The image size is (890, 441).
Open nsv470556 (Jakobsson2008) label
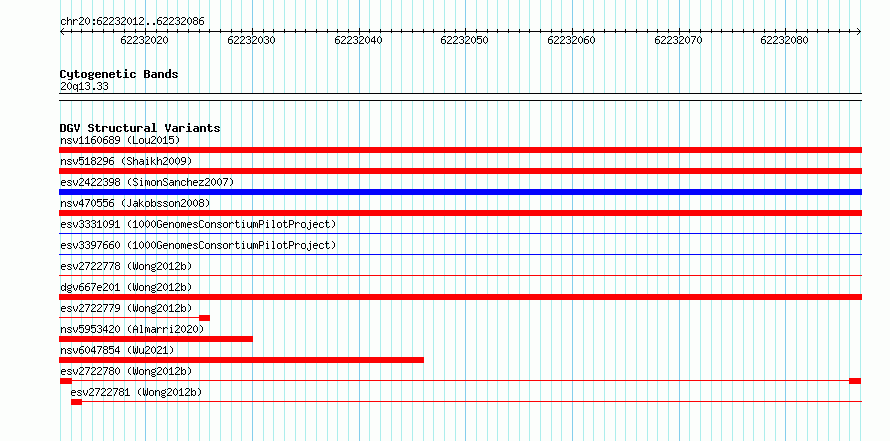[x=135, y=203]
